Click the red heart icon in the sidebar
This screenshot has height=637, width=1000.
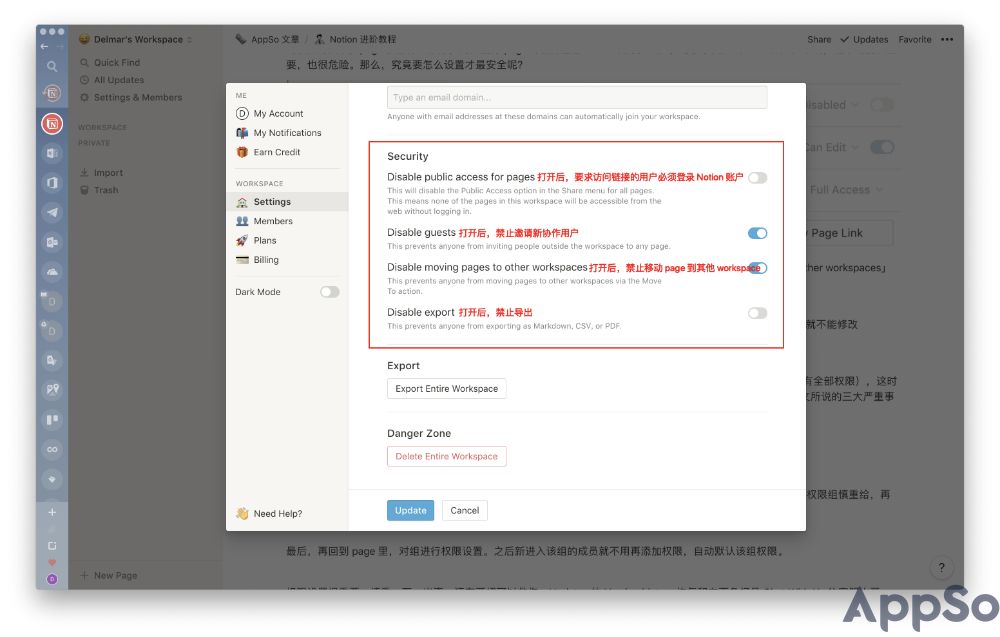pos(52,562)
